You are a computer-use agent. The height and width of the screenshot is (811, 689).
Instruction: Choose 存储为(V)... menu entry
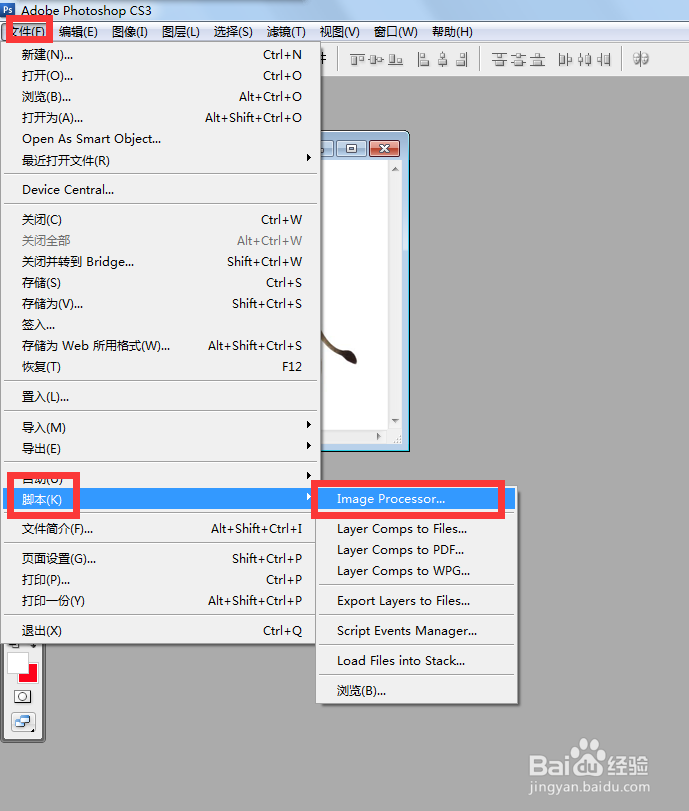[161, 304]
